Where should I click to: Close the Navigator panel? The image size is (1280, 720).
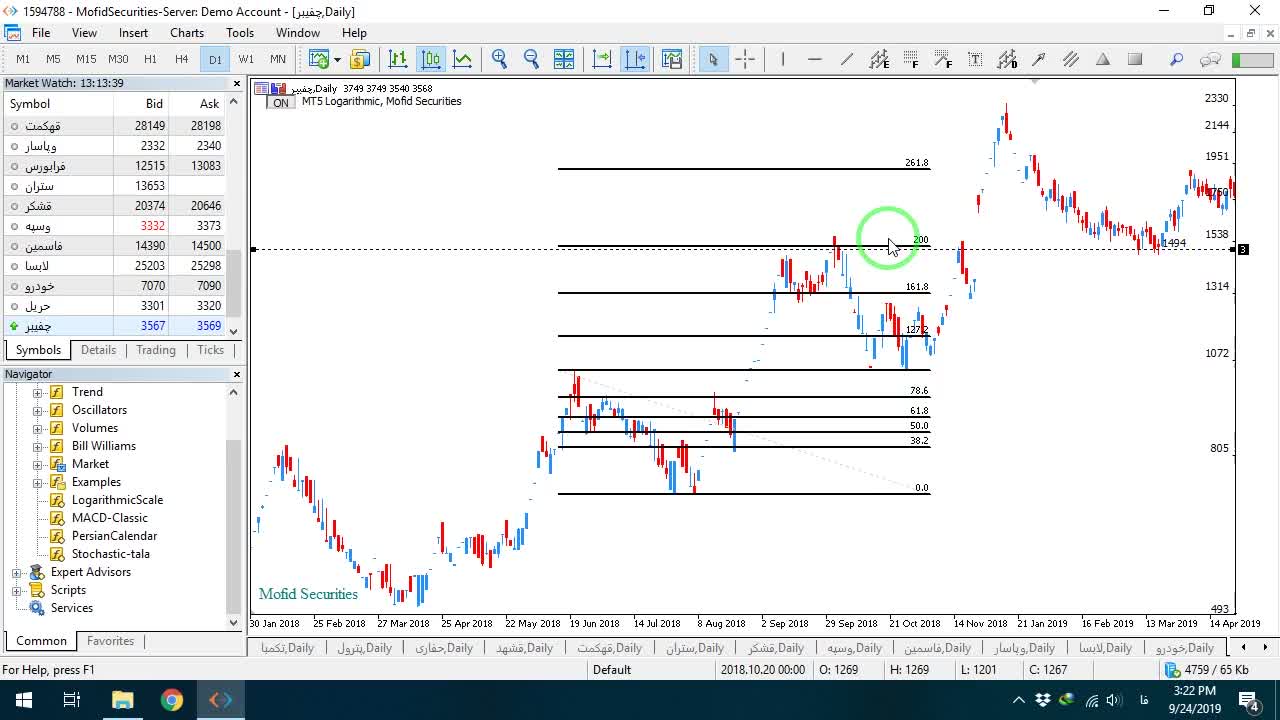(237, 374)
